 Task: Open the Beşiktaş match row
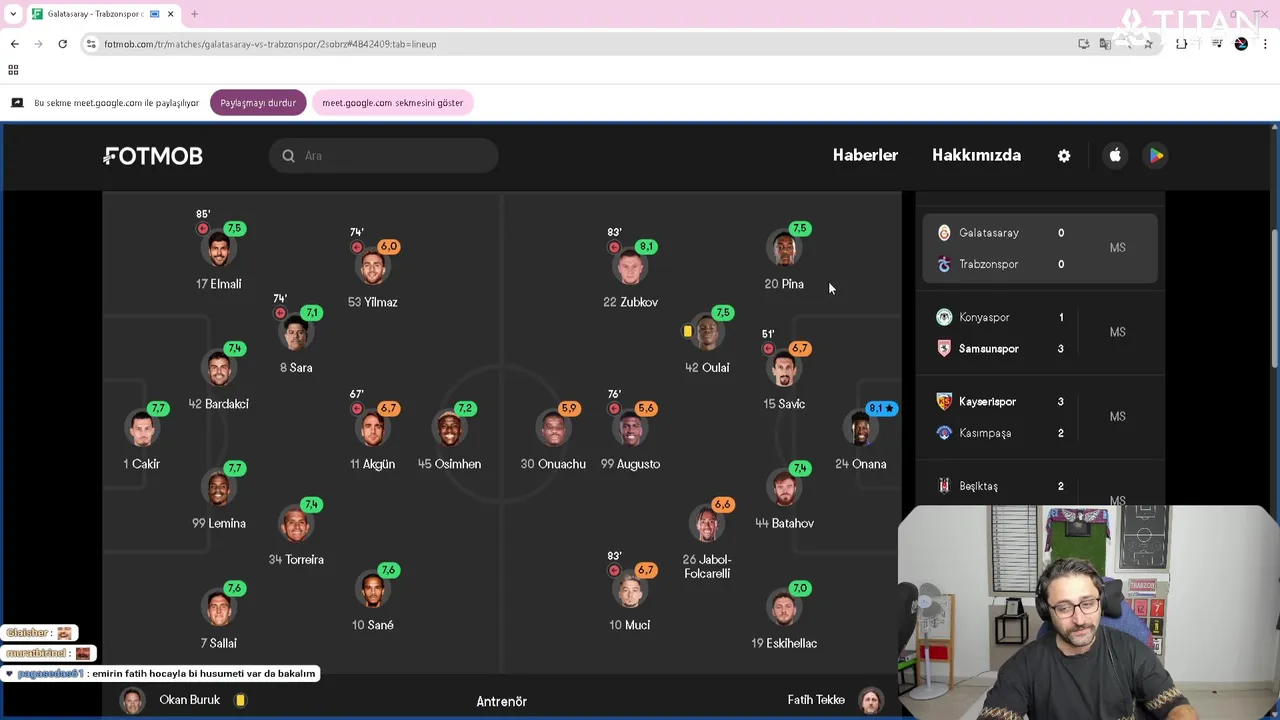click(1040, 487)
